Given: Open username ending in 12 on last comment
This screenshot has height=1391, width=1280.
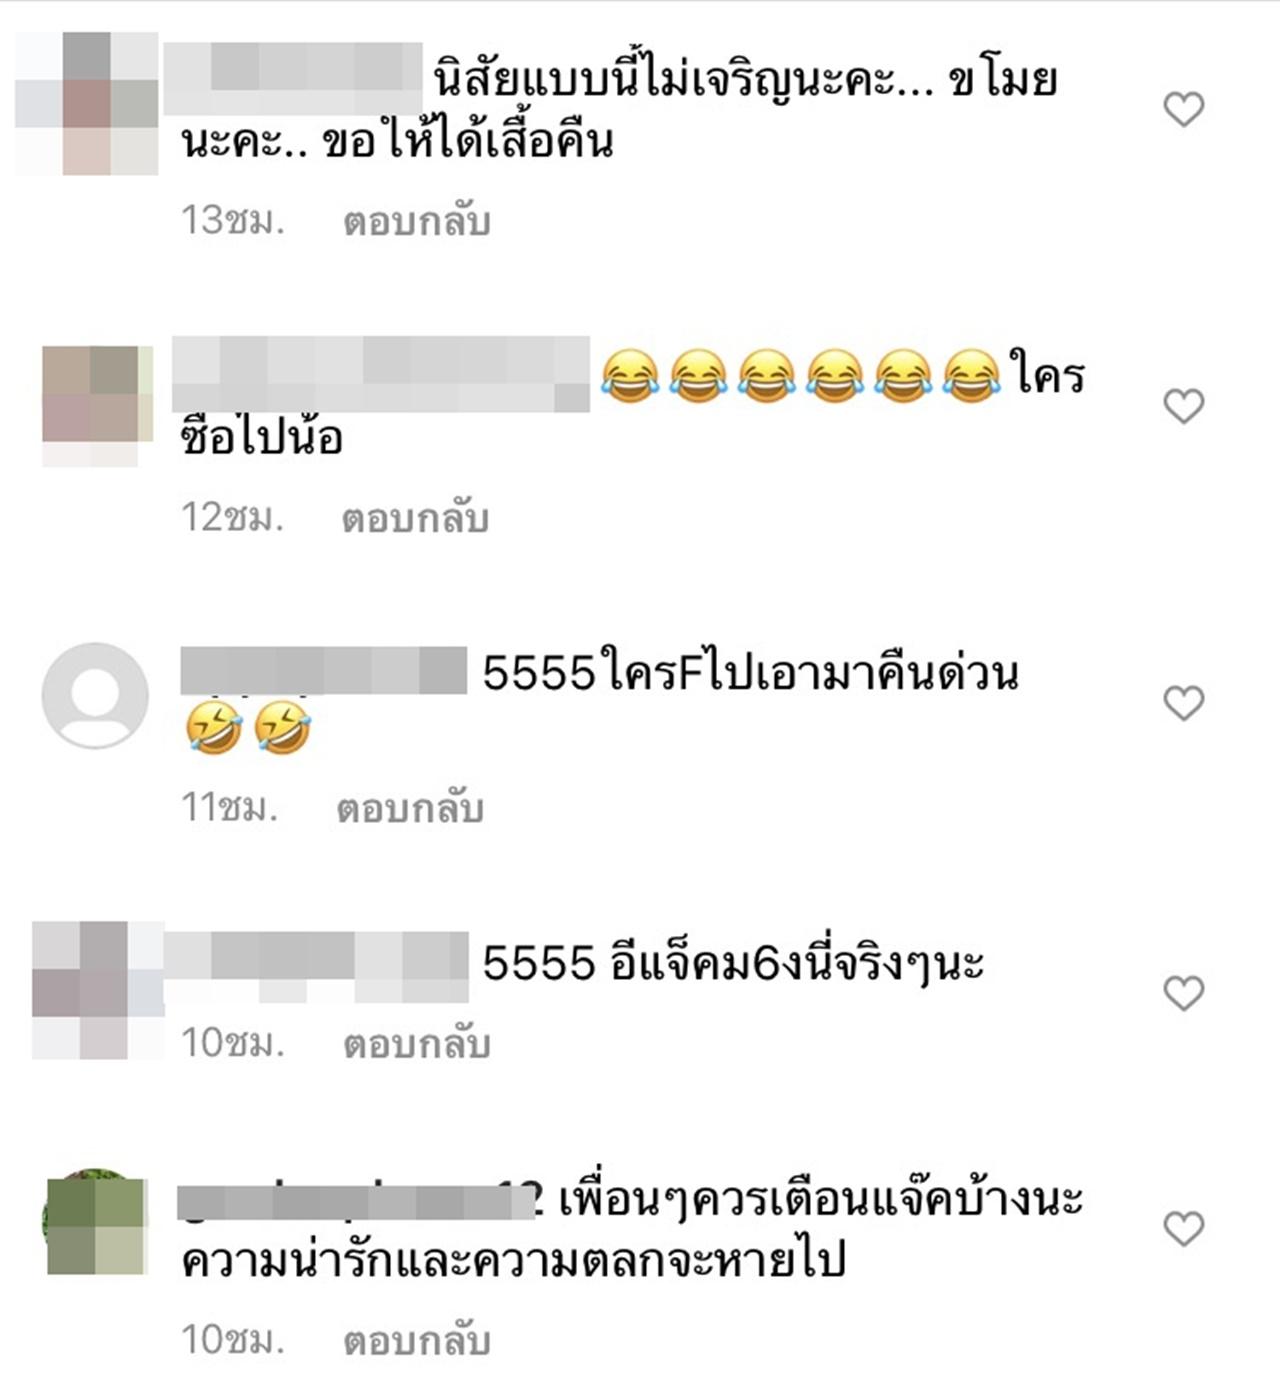Looking at the screenshot, I should click(359, 1200).
